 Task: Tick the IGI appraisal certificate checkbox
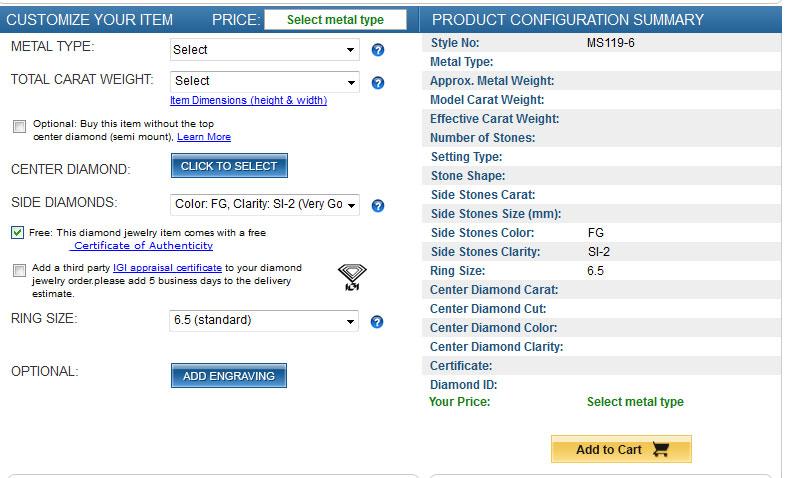click(x=20, y=270)
